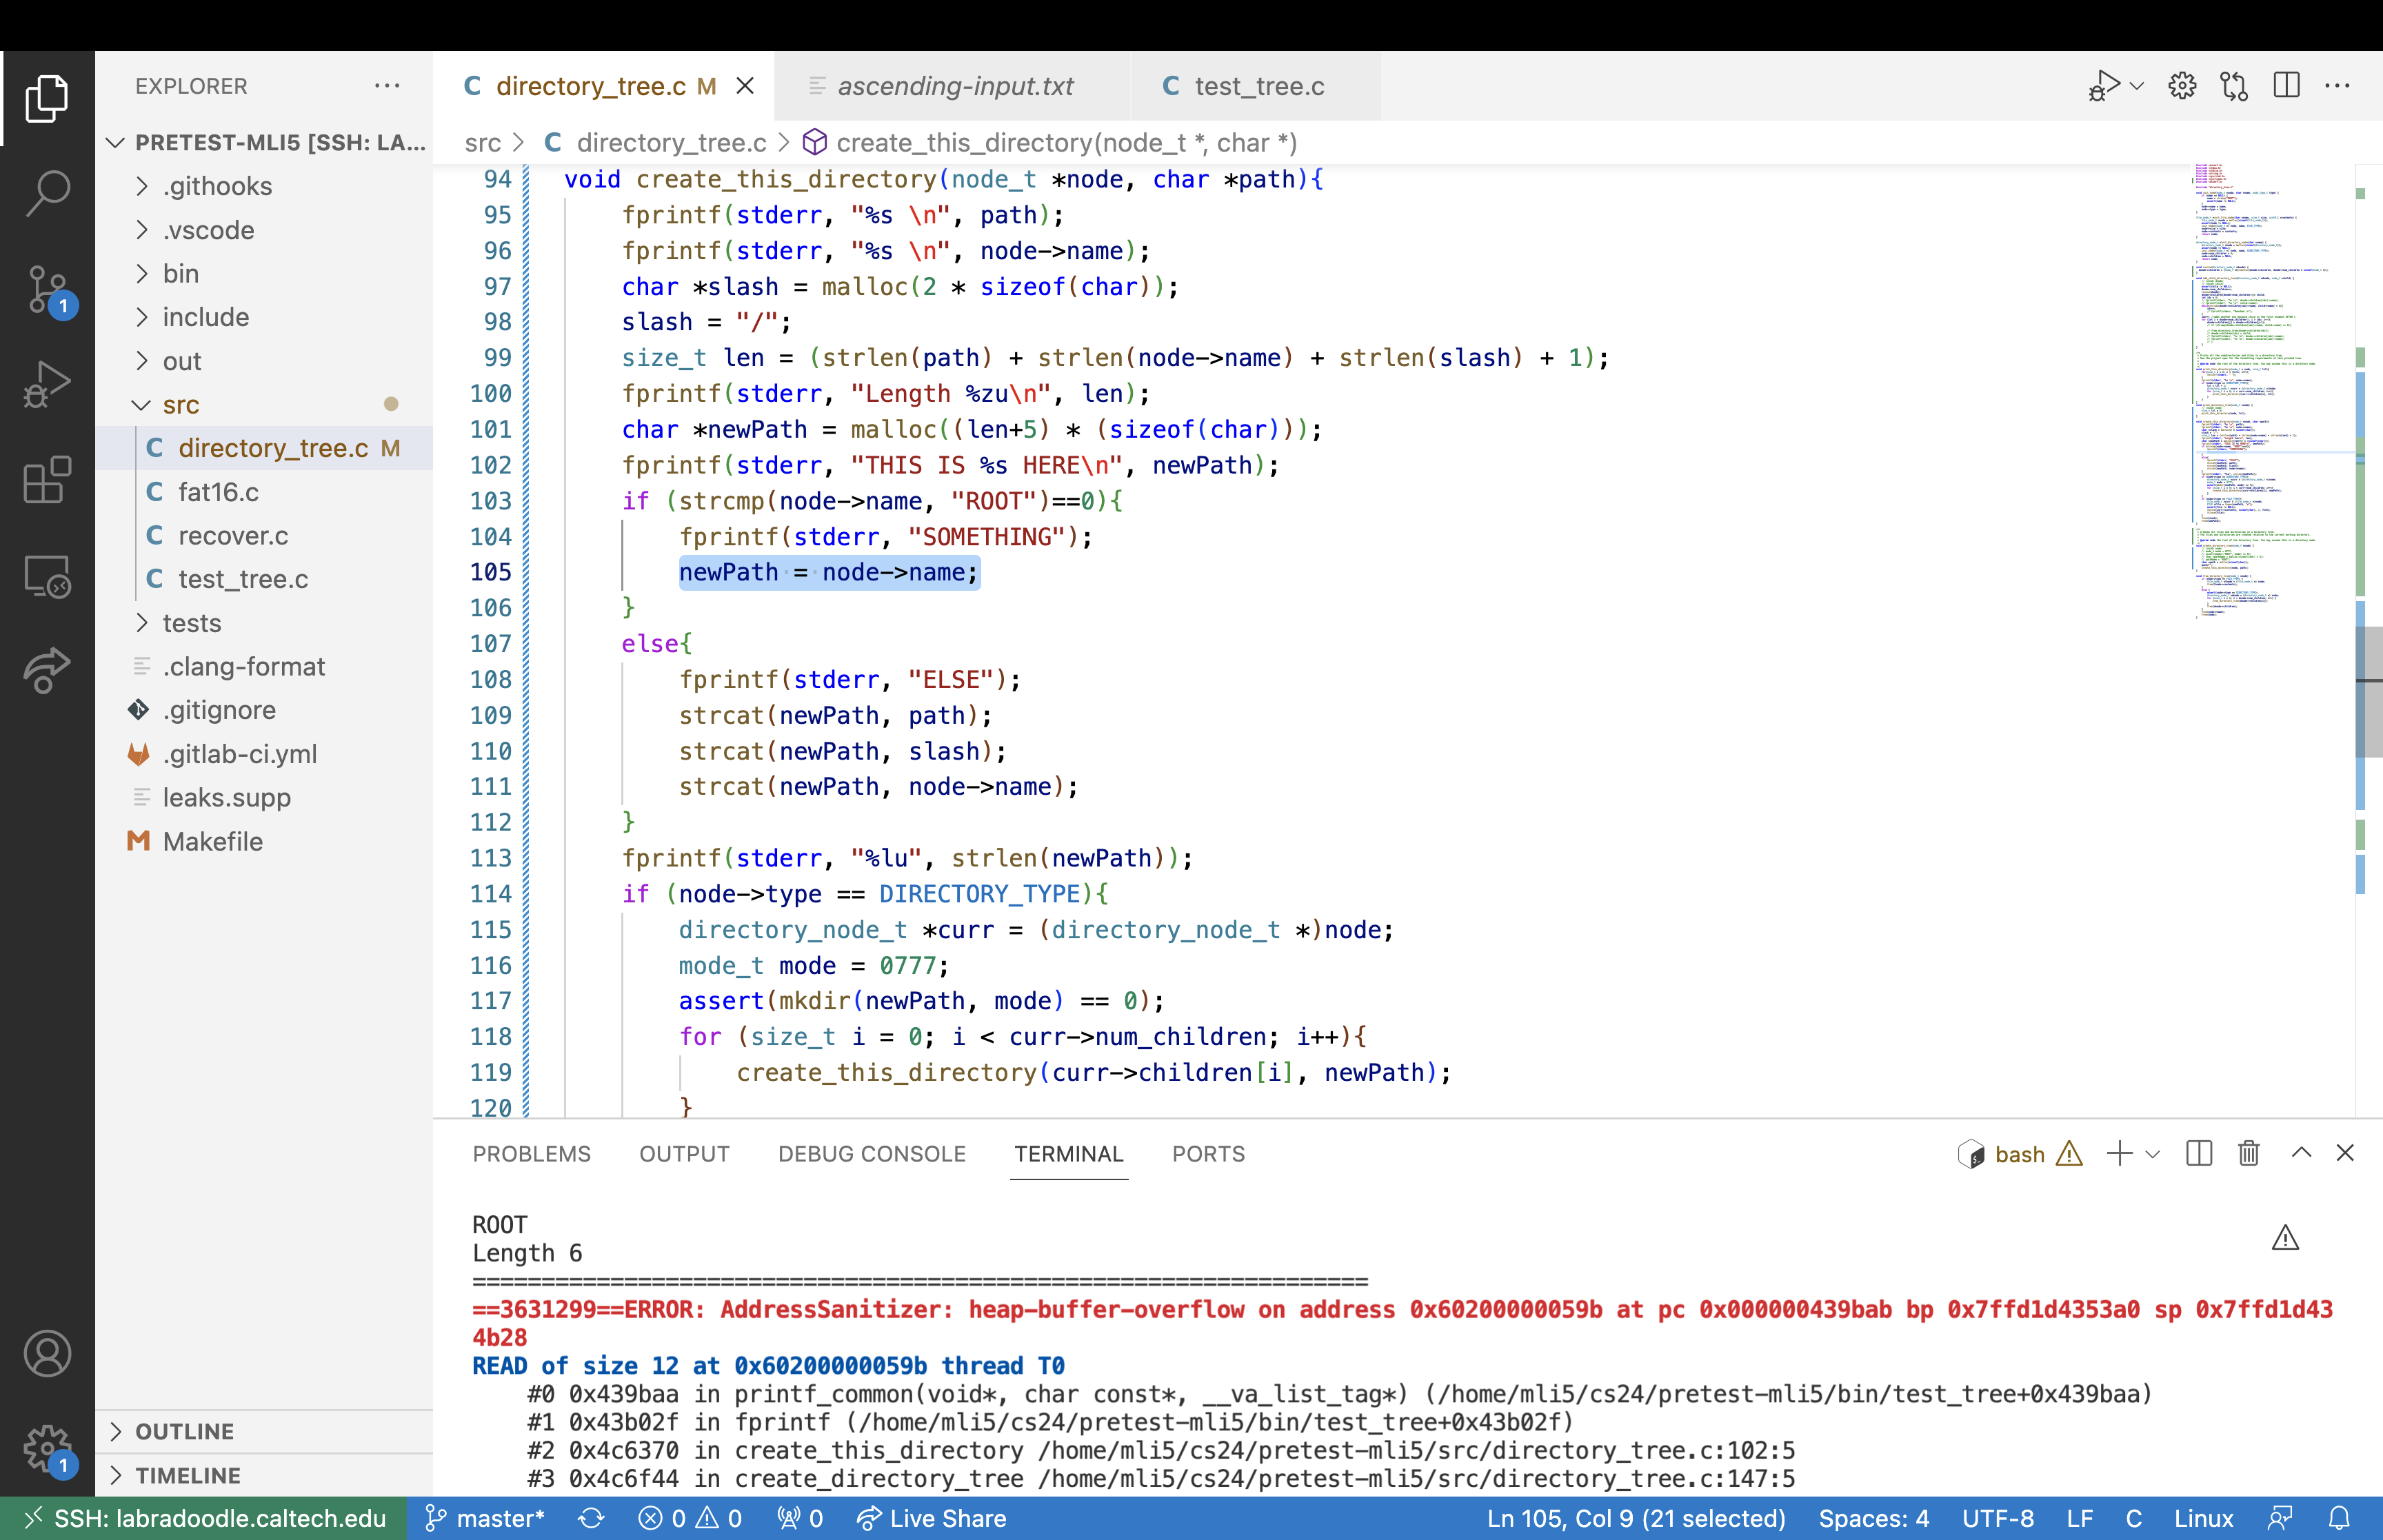Open Accounts icon in activity bar
The height and width of the screenshot is (1540, 2383).
pyautogui.click(x=47, y=1354)
